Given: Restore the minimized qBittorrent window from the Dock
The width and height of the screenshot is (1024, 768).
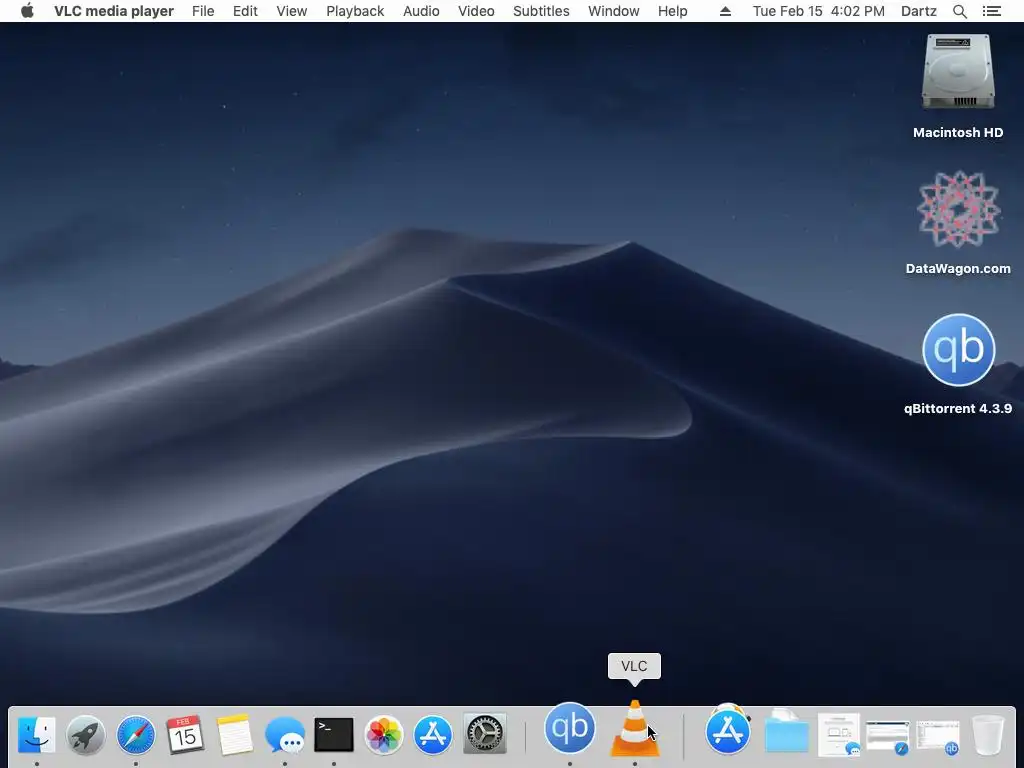Looking at the screenshot, I should 938,737.
